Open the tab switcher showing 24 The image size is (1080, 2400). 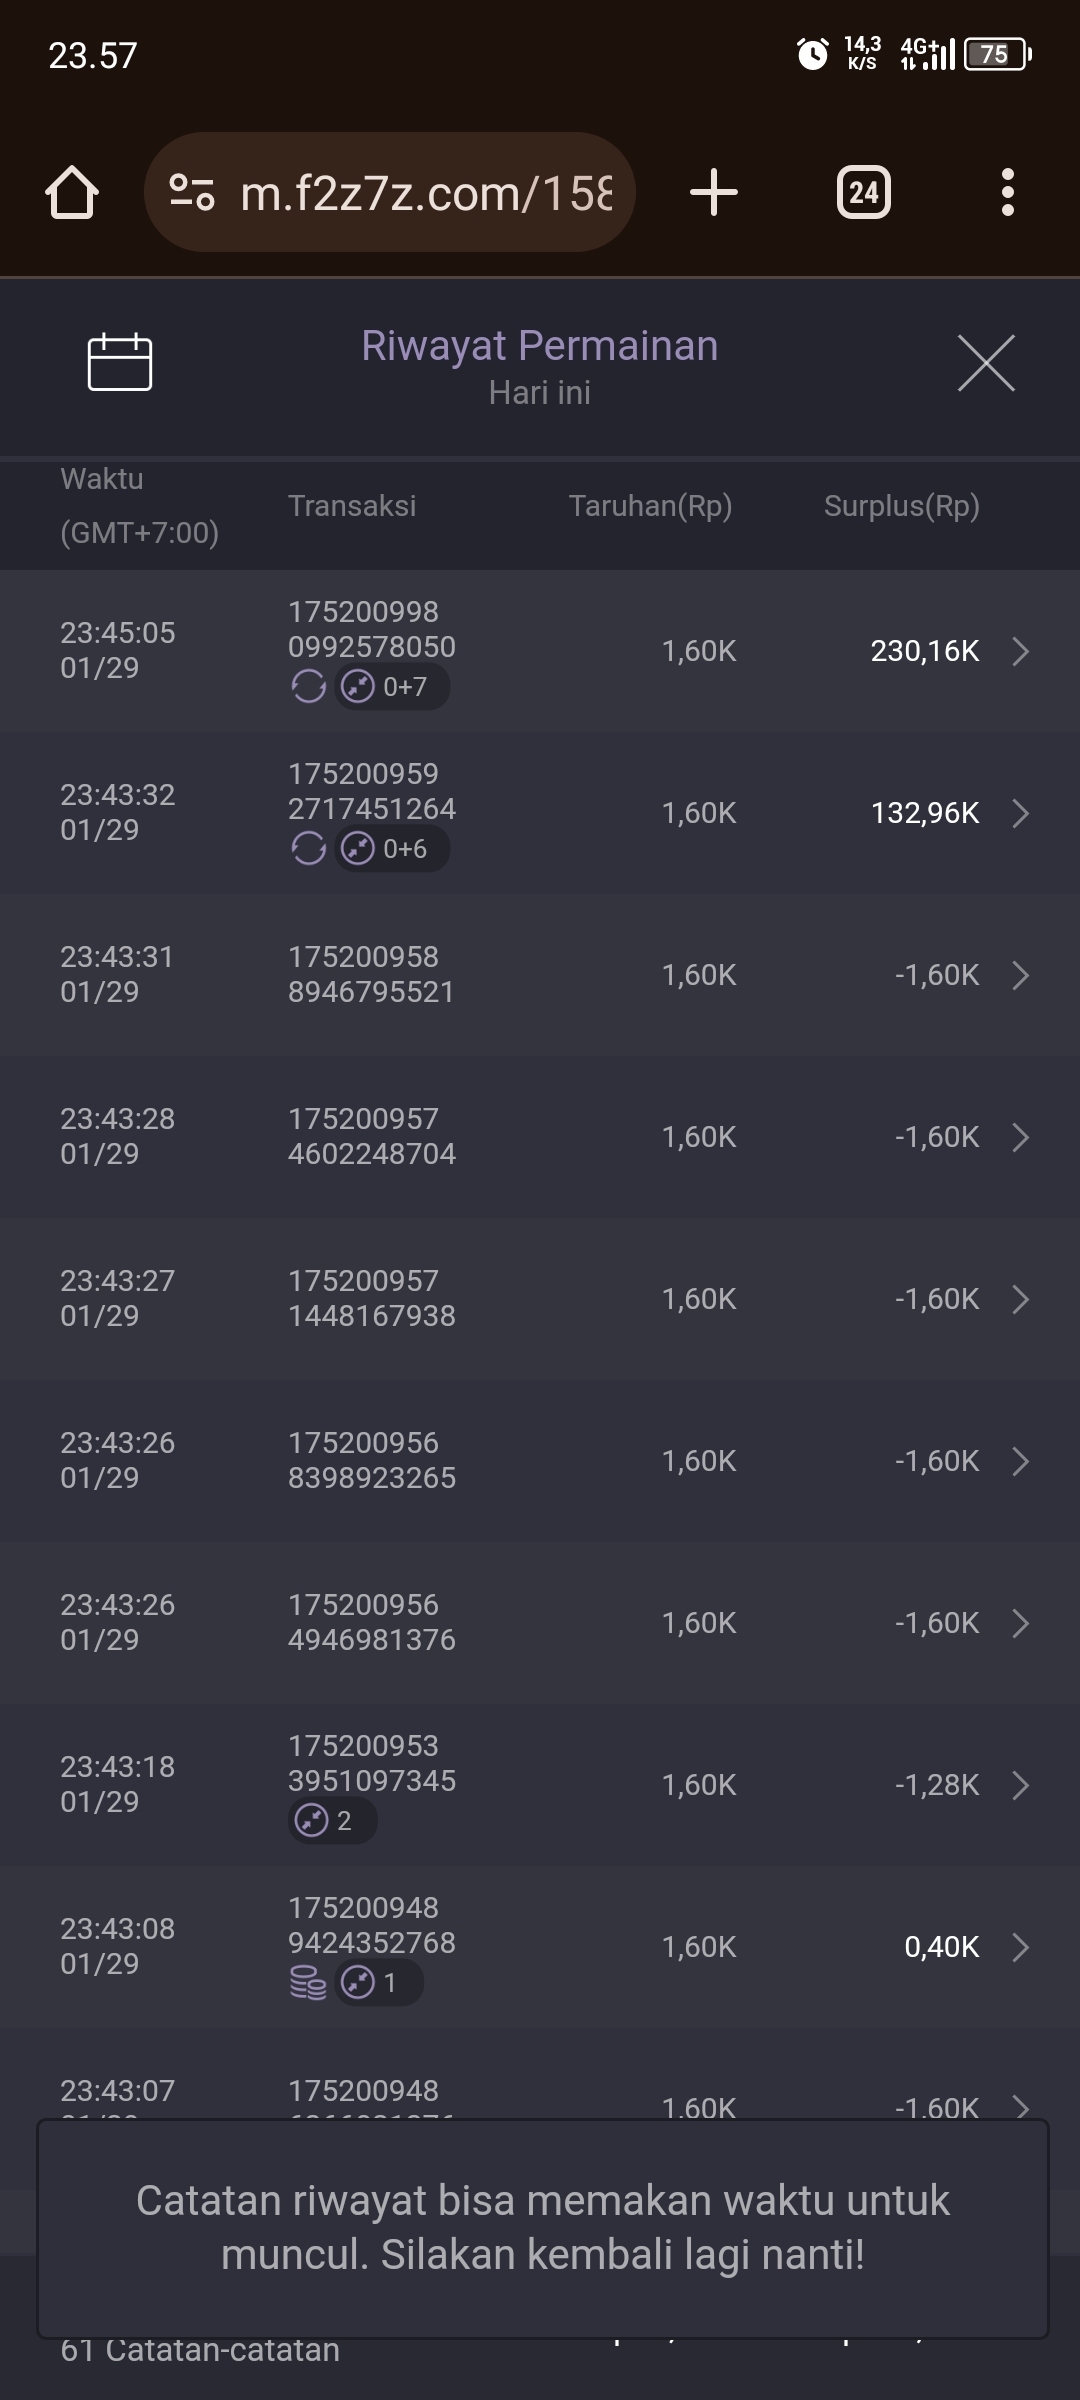pyautogui.click(x=864, y=192)
